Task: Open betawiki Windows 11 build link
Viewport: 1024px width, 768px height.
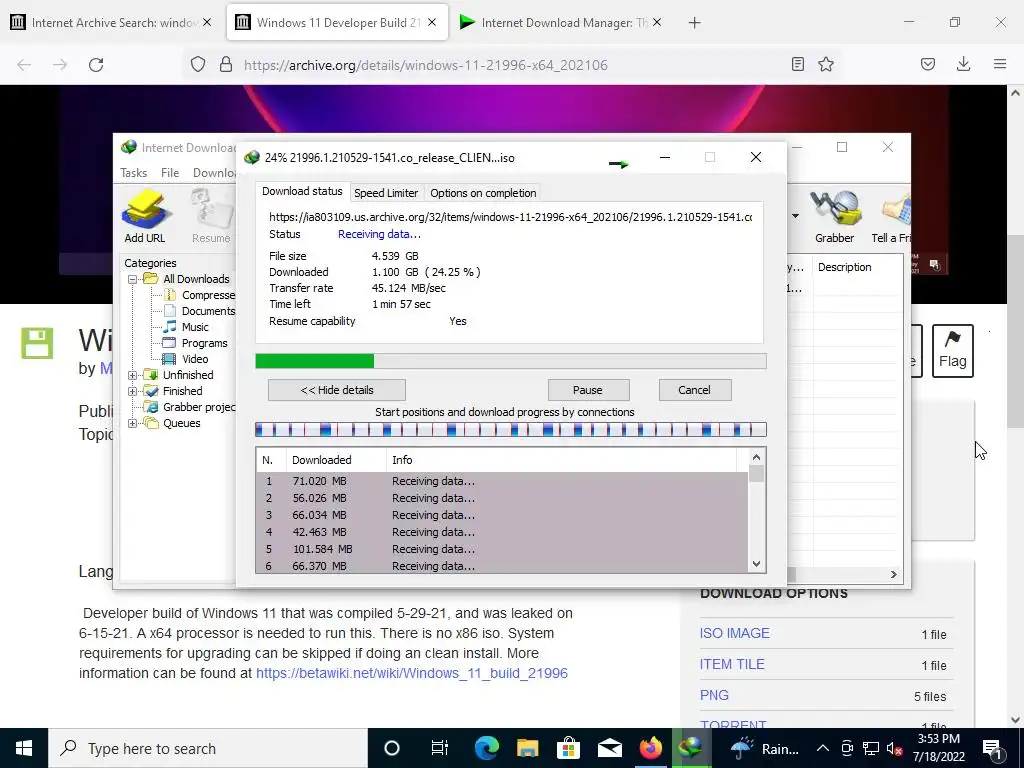Action: 411,673
